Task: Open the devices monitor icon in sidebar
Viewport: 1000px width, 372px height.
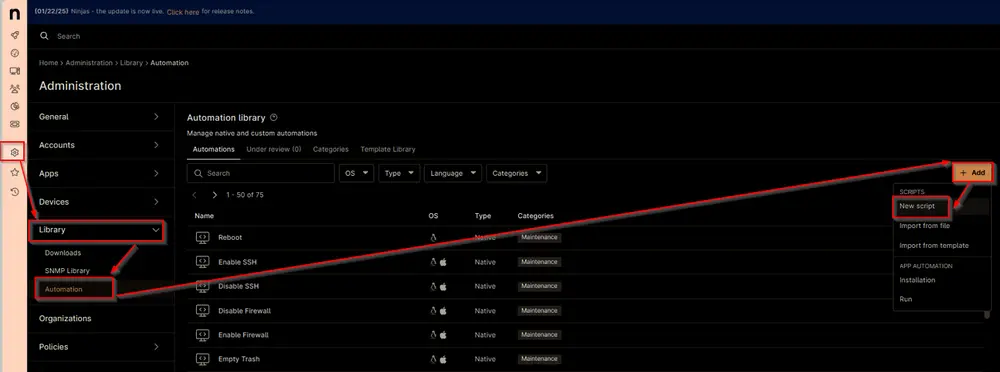Action: (x=15, y=71)
